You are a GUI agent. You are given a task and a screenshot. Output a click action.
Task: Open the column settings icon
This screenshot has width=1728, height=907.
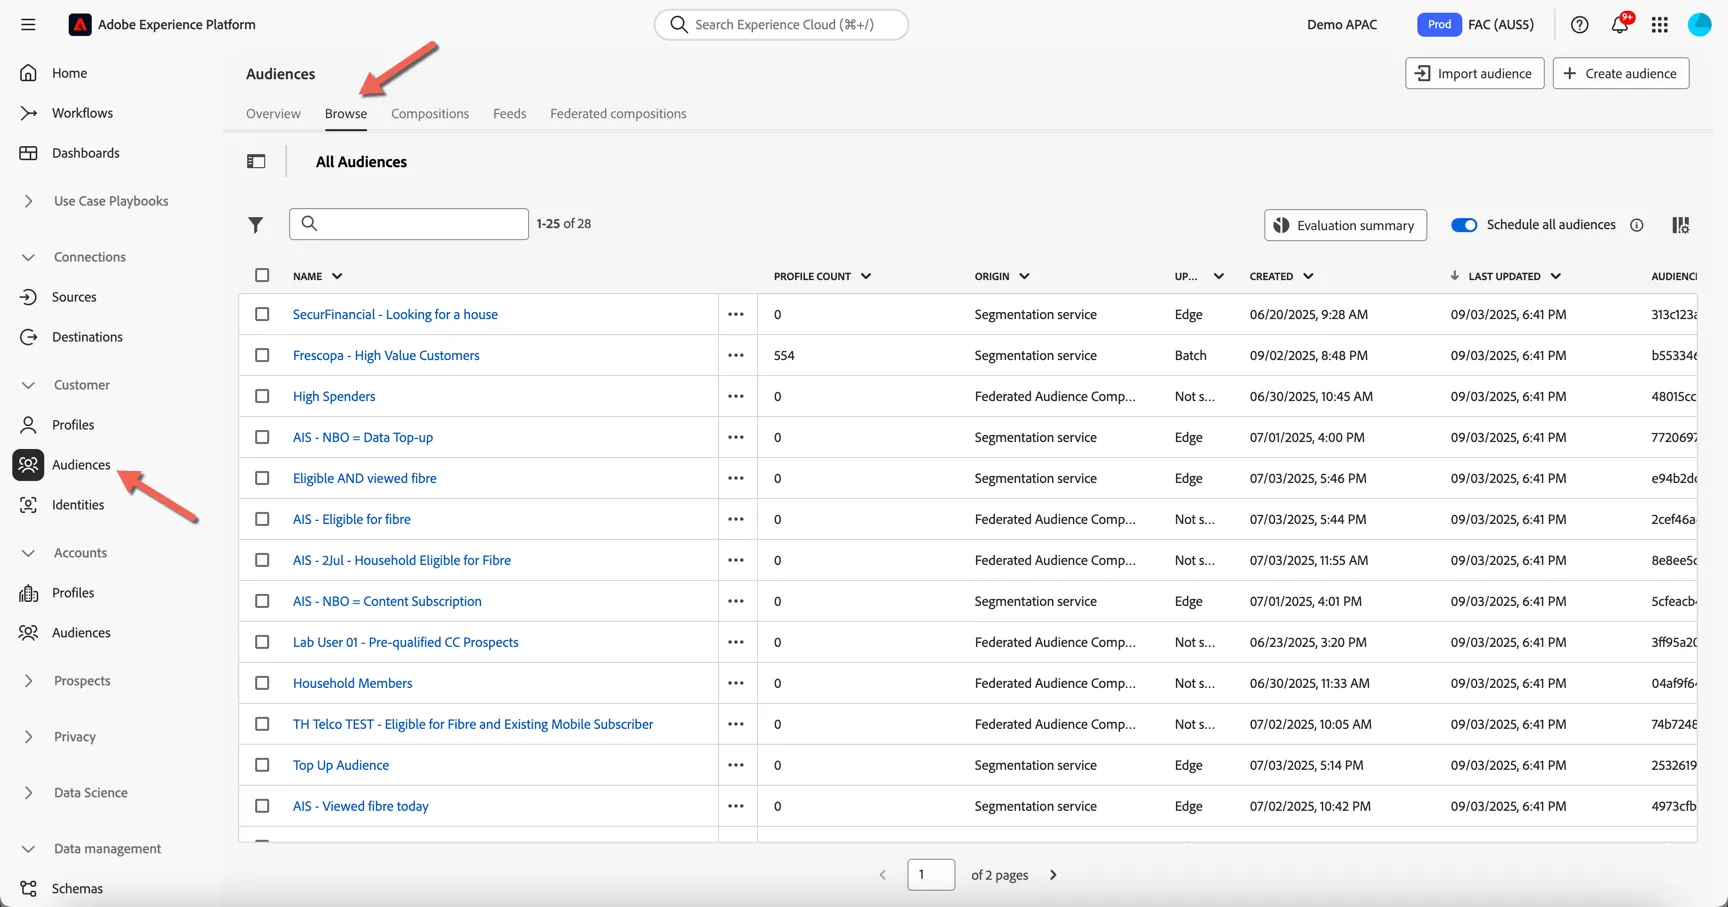click(1681, 225)
